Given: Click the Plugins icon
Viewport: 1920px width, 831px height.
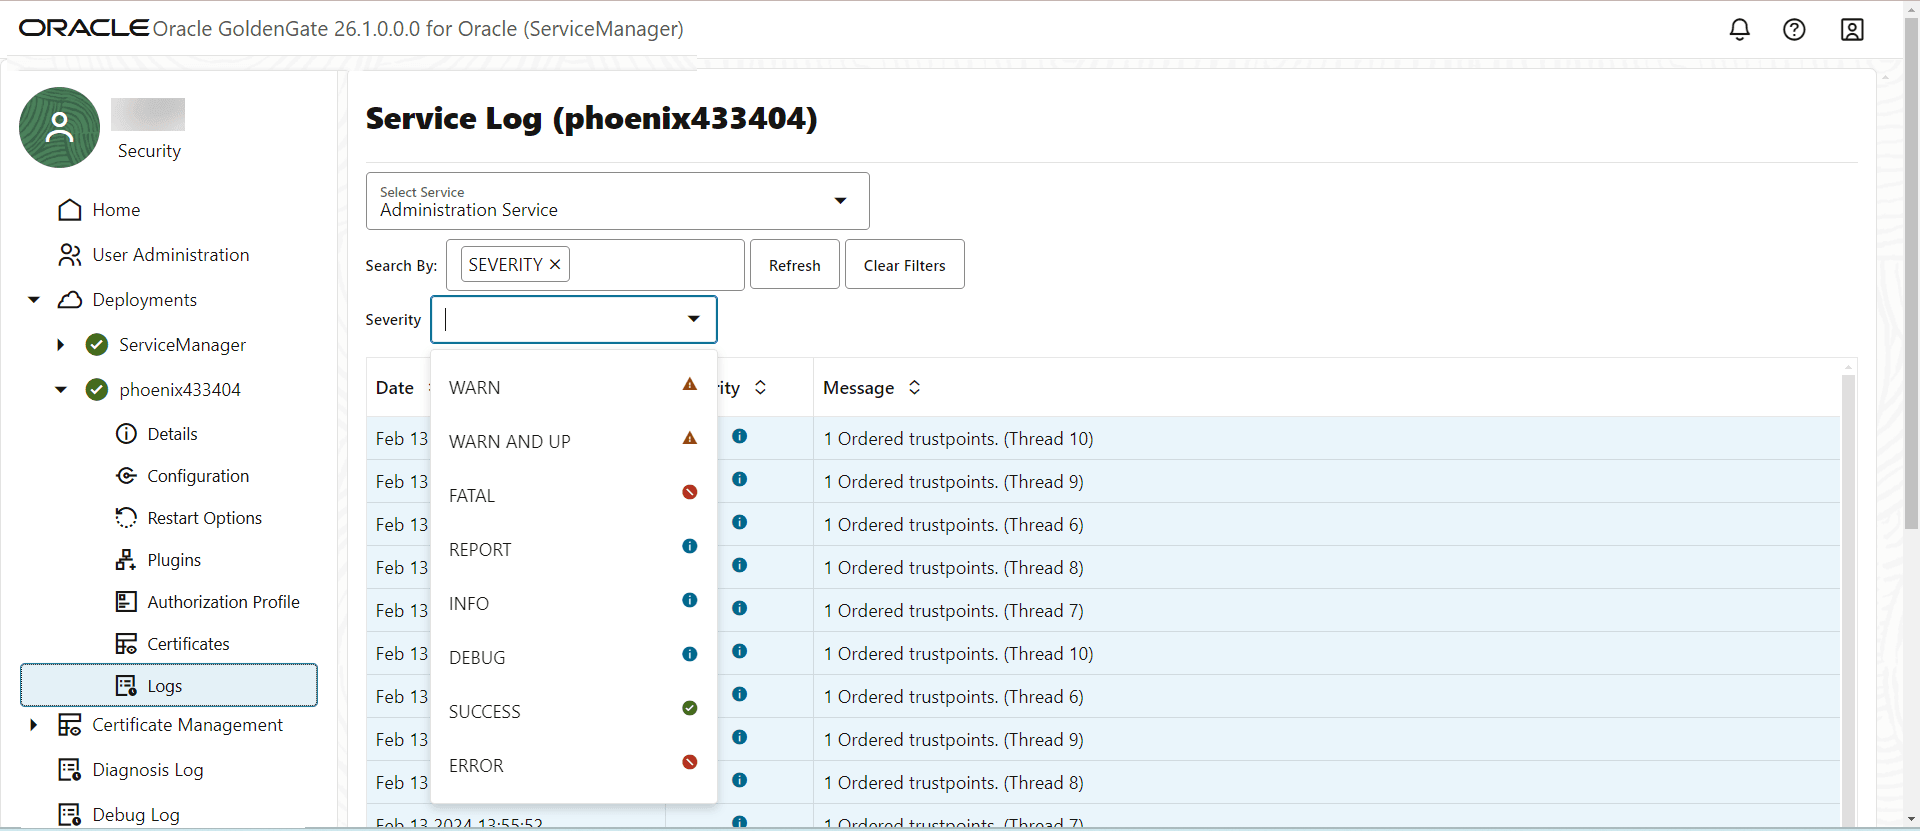Looking at the screenshot, I should [126, 560].
